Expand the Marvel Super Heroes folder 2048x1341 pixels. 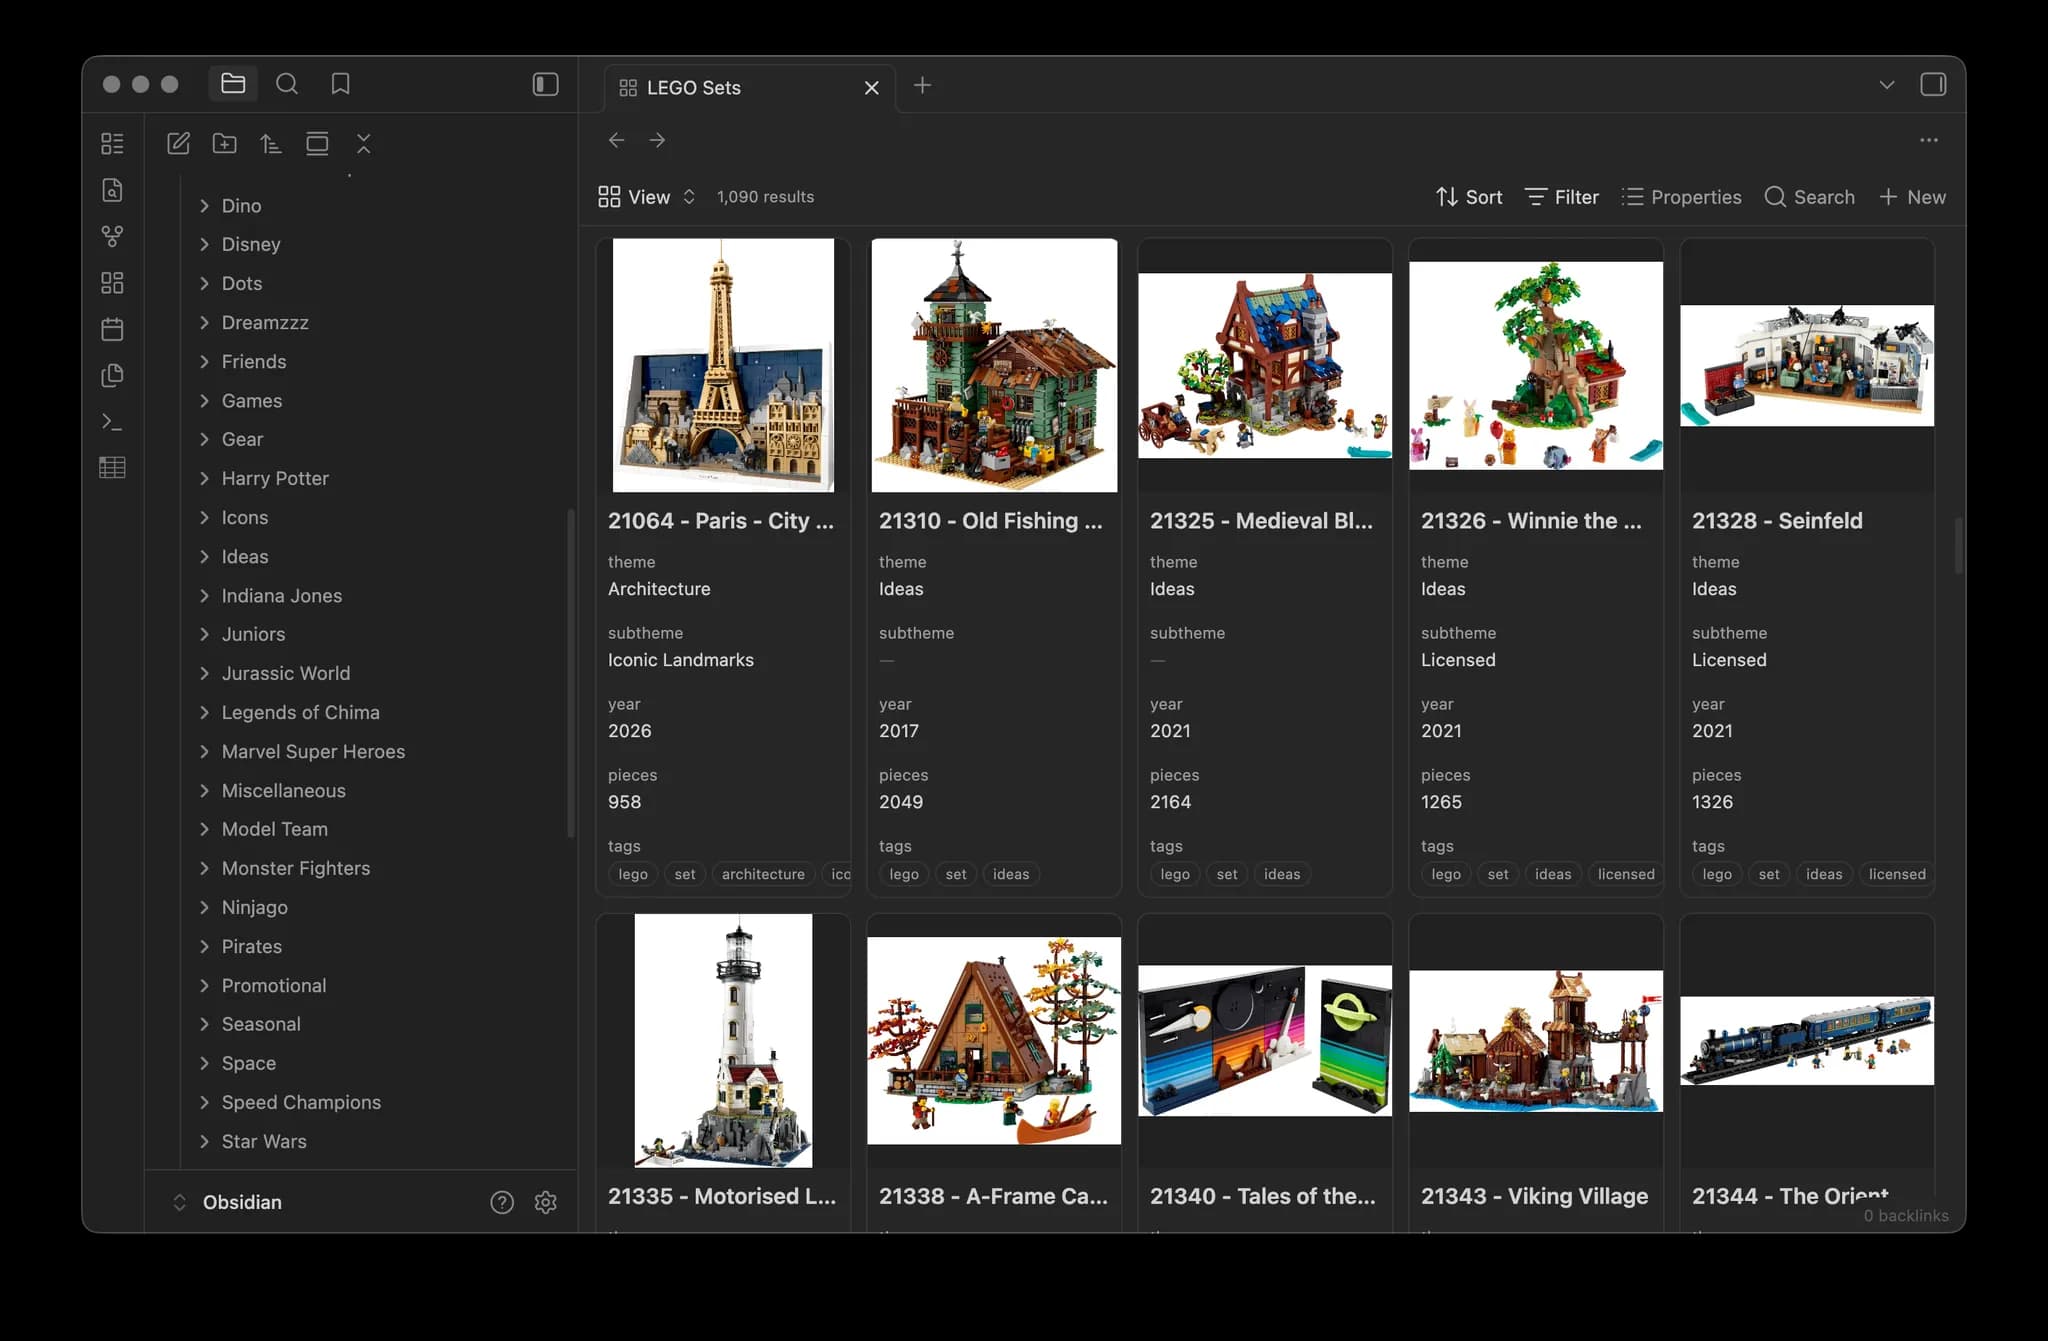[204, 752]
